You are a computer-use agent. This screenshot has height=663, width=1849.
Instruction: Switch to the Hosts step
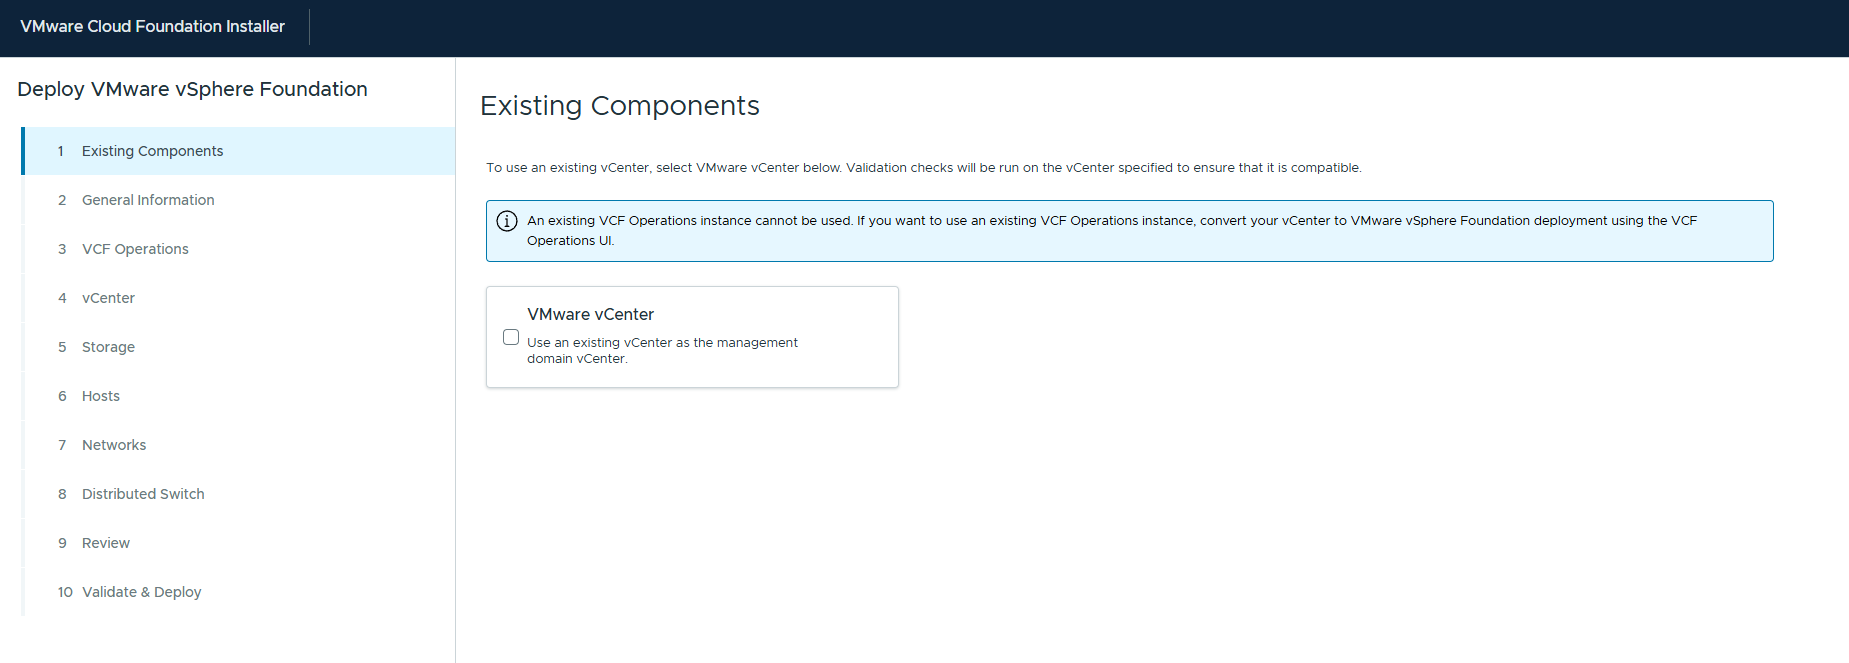point(101,396)
